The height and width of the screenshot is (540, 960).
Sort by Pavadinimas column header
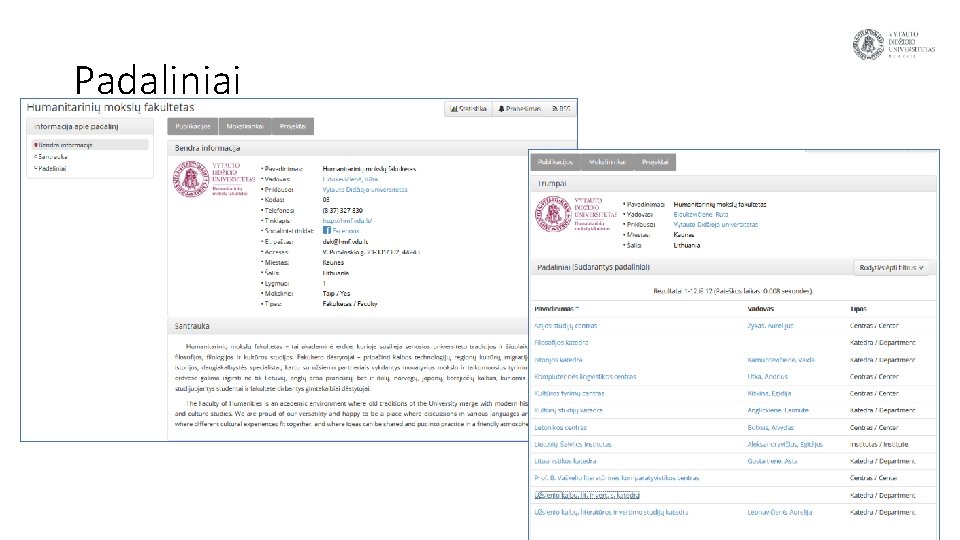(557, 309)
